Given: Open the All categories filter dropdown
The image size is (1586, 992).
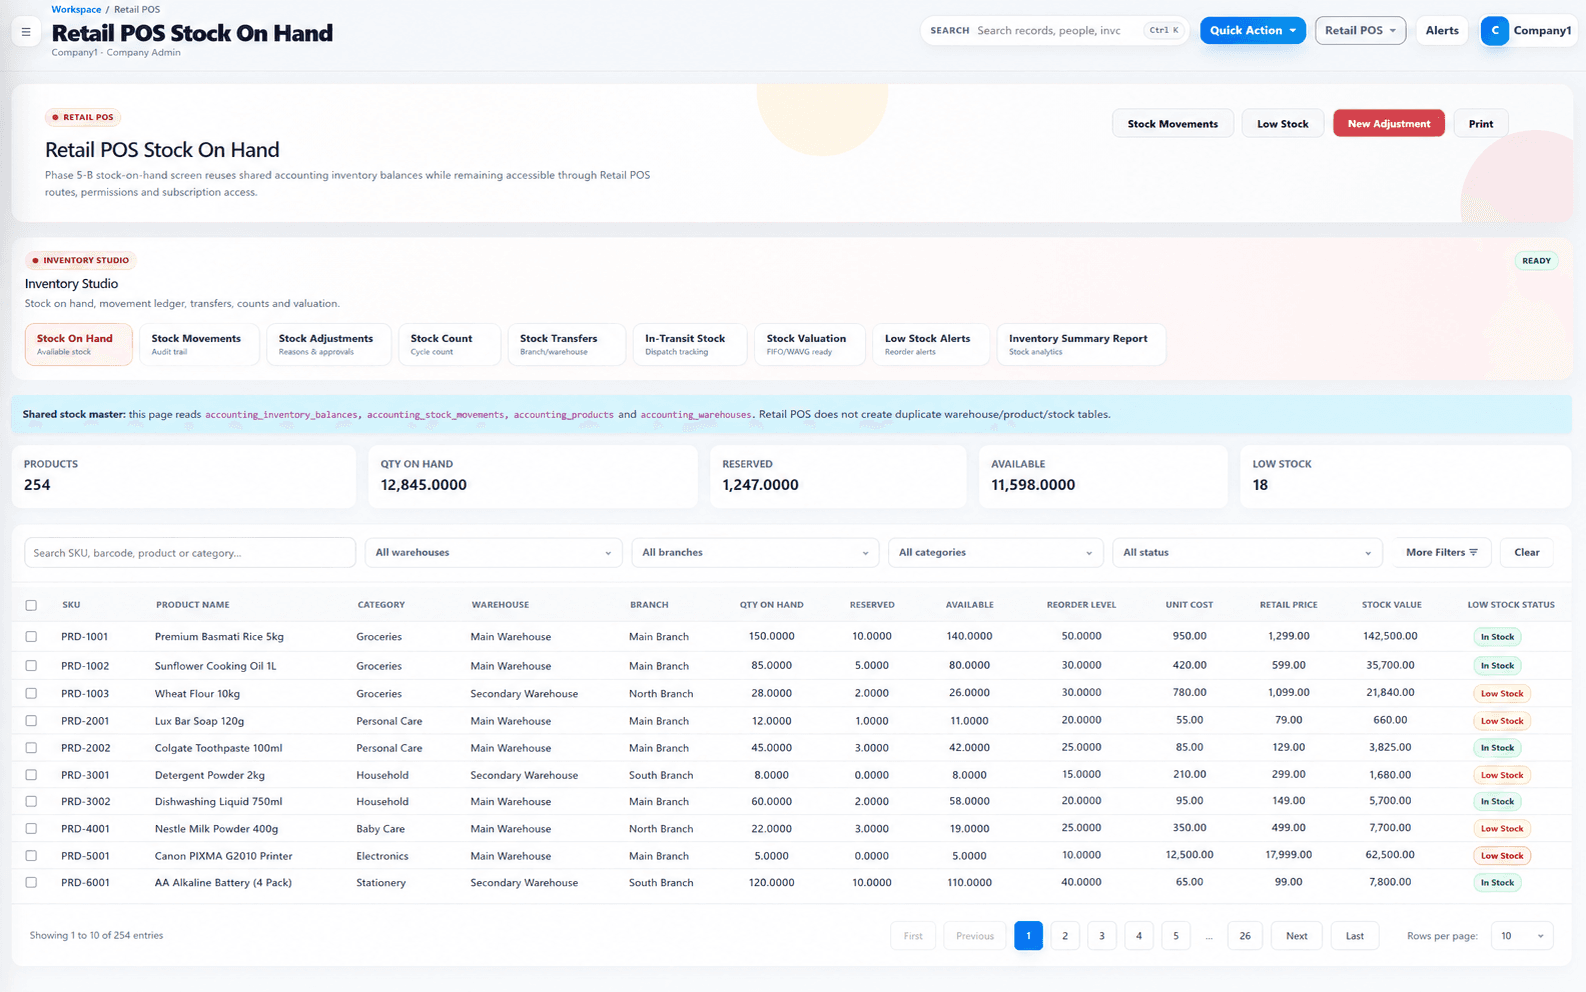Looking at the screenshot, I should [995, 553].
